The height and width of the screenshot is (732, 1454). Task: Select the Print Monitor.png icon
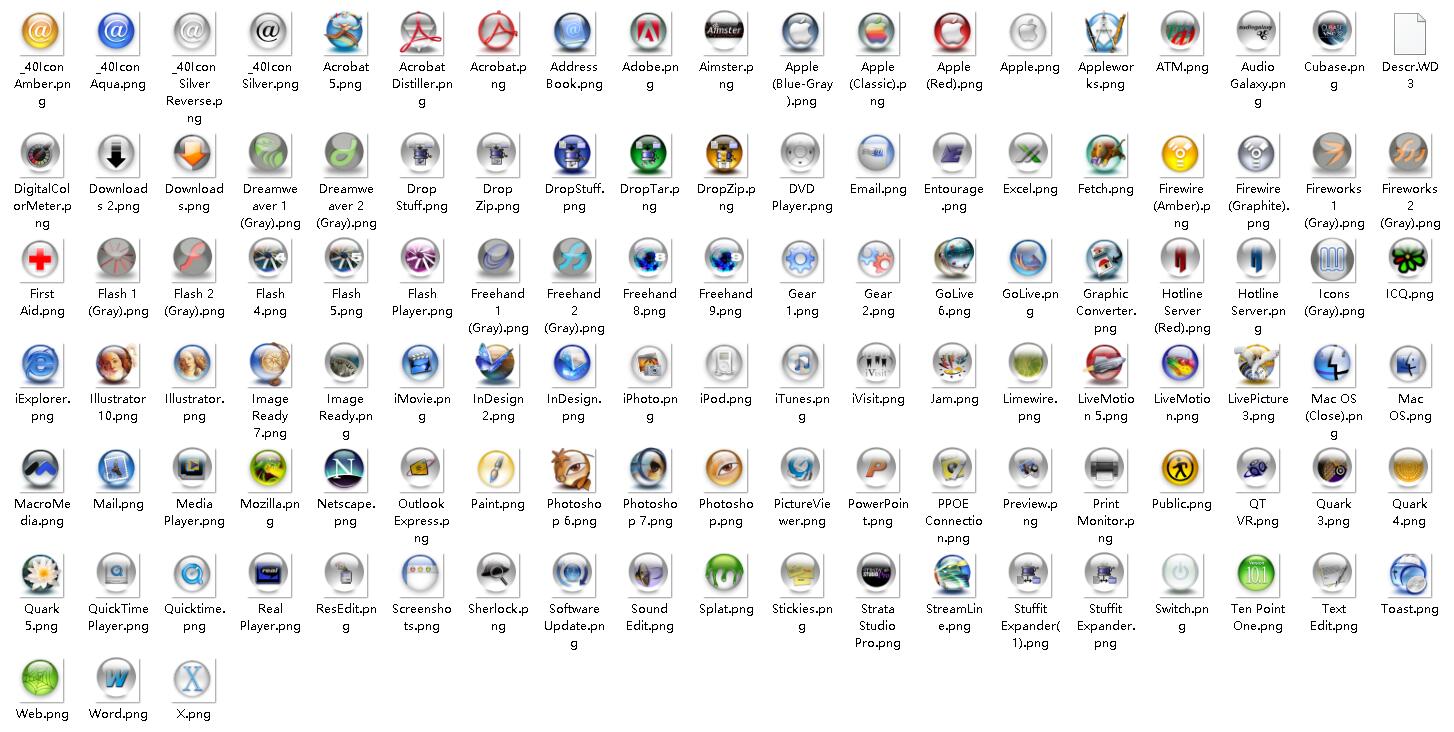(x=1105, y=469)
